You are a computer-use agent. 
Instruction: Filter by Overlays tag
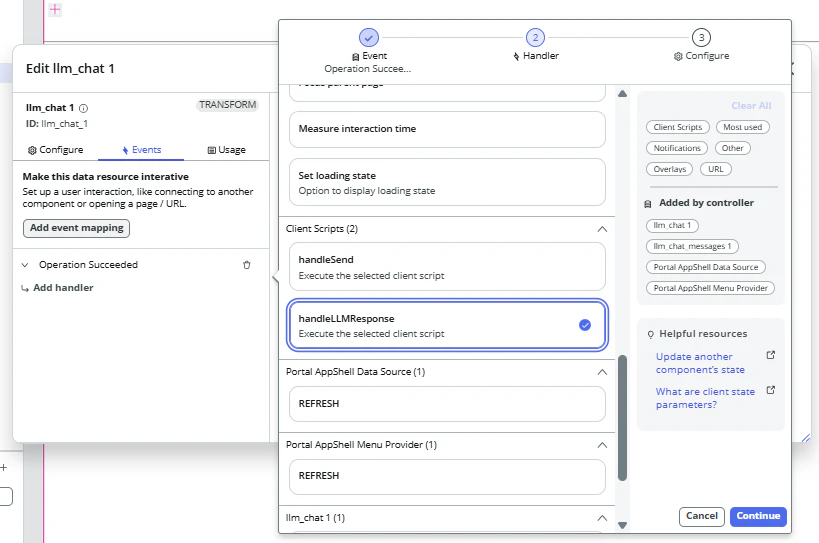pyautogui.click(x=669, y=169)
